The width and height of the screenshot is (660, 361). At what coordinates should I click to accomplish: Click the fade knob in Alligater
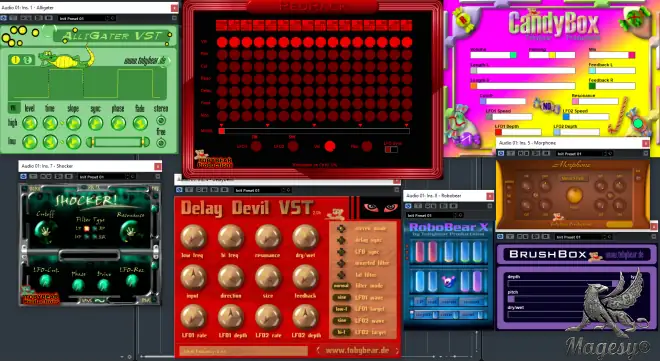(141, 123)
